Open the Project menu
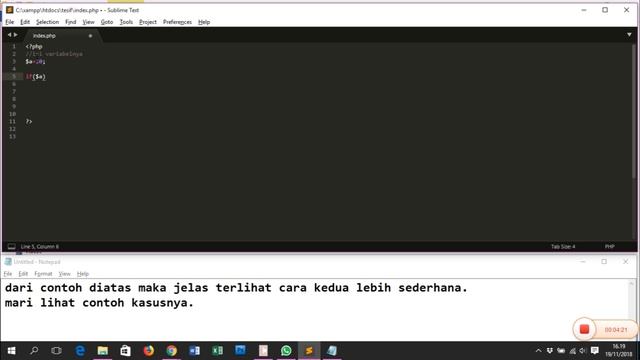640x360 pixels. tap(148, 22)
